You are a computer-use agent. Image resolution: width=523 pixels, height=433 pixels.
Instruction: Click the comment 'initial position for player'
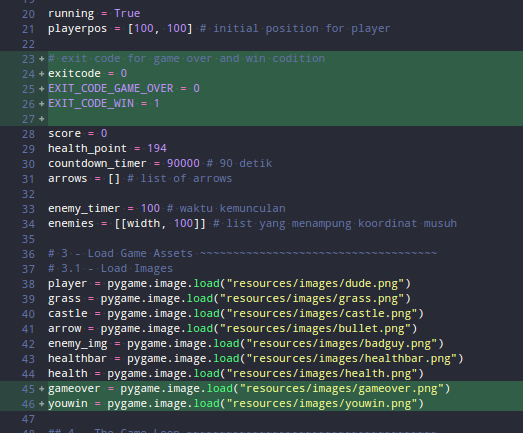tap(302, 29)
